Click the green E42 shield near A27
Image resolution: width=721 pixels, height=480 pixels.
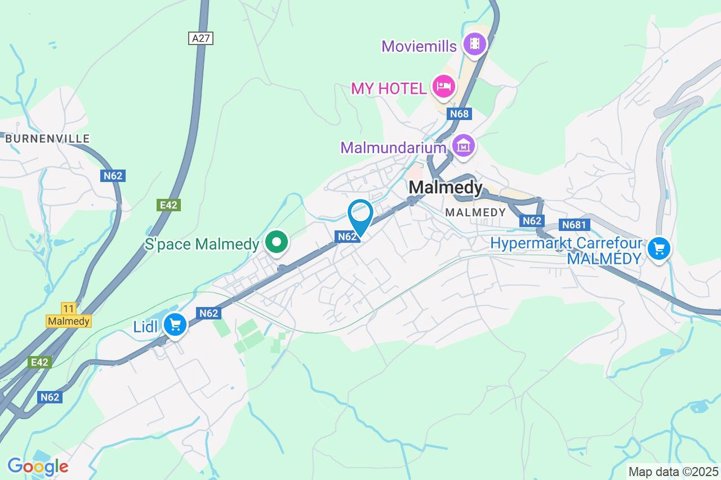click(x=169, y=205)
